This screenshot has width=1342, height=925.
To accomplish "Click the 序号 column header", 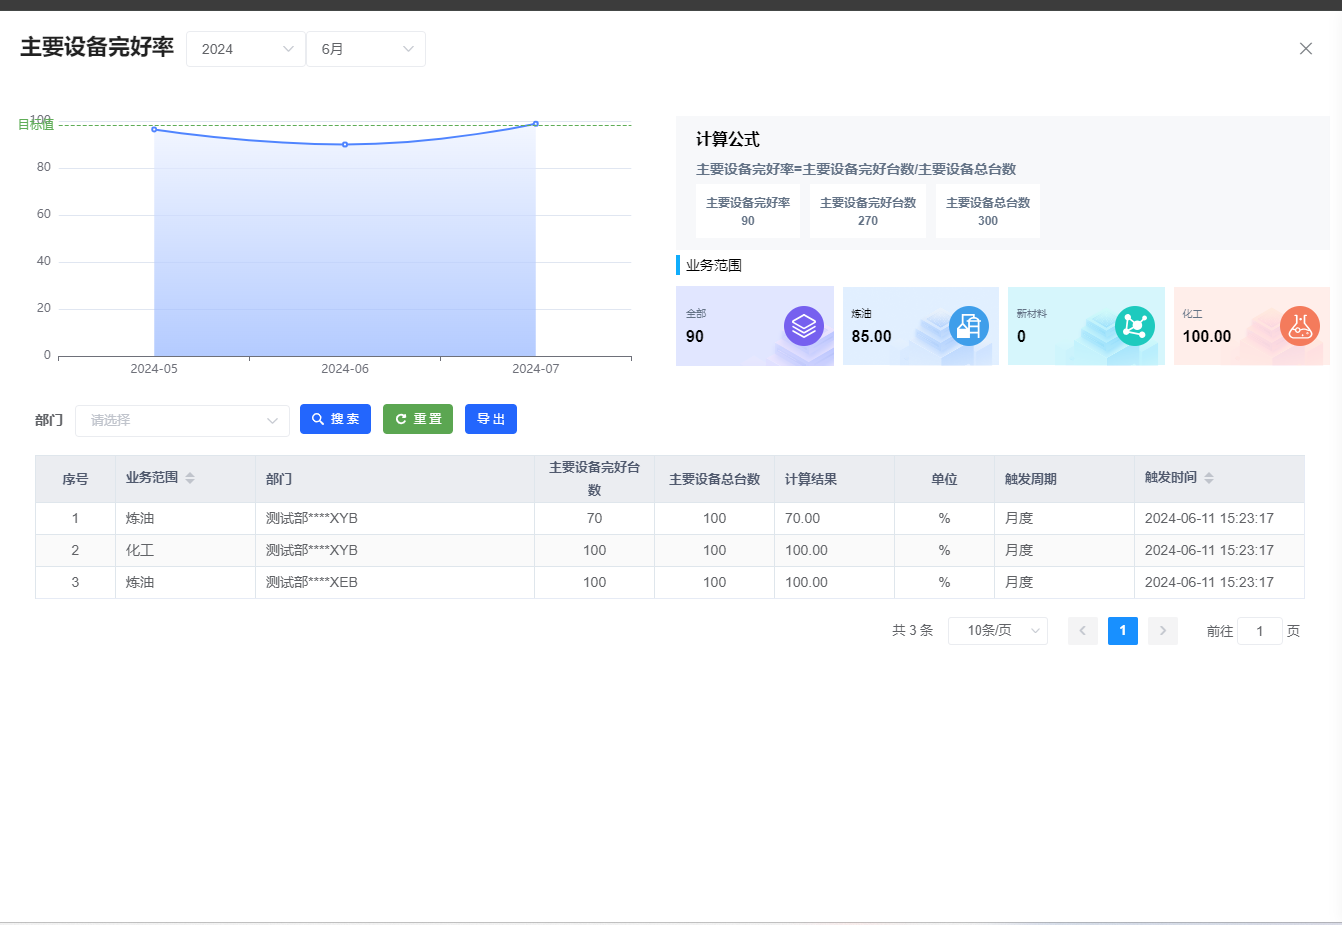I will click(75, 479).
